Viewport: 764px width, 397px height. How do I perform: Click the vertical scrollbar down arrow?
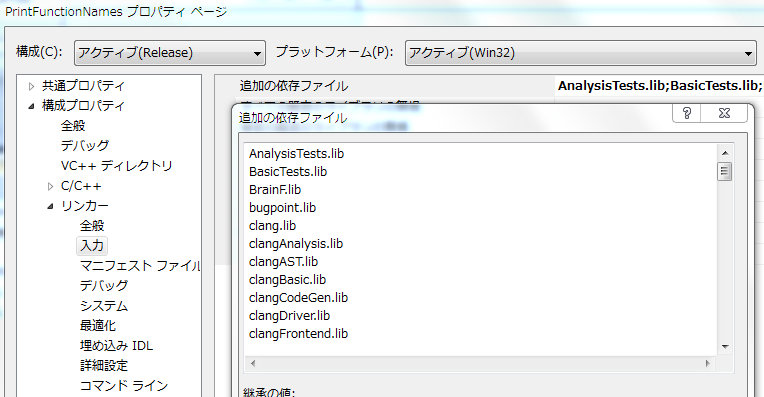(725, 347)
